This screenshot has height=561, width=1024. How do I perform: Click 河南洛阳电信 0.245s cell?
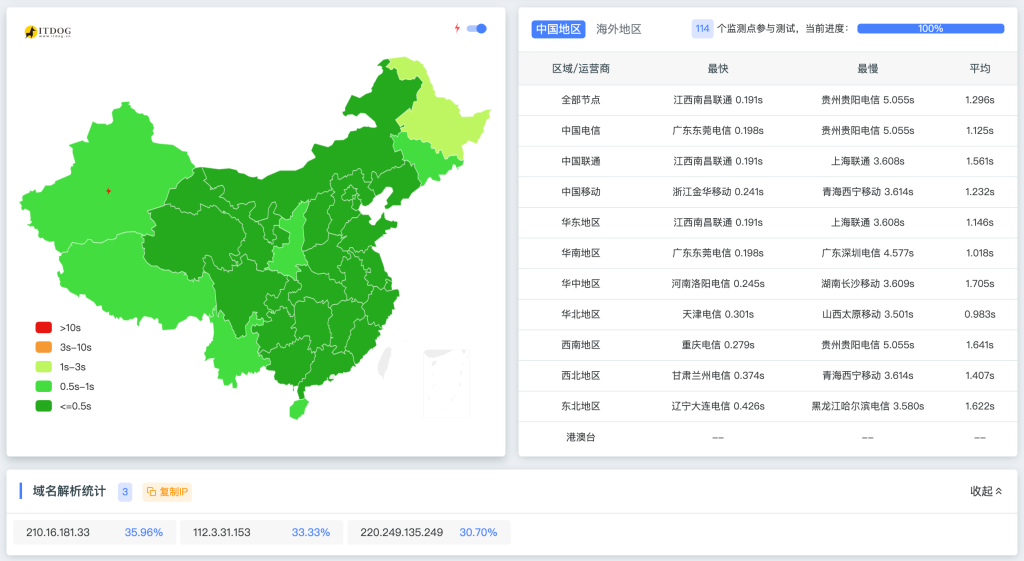(x=718, y=284)
